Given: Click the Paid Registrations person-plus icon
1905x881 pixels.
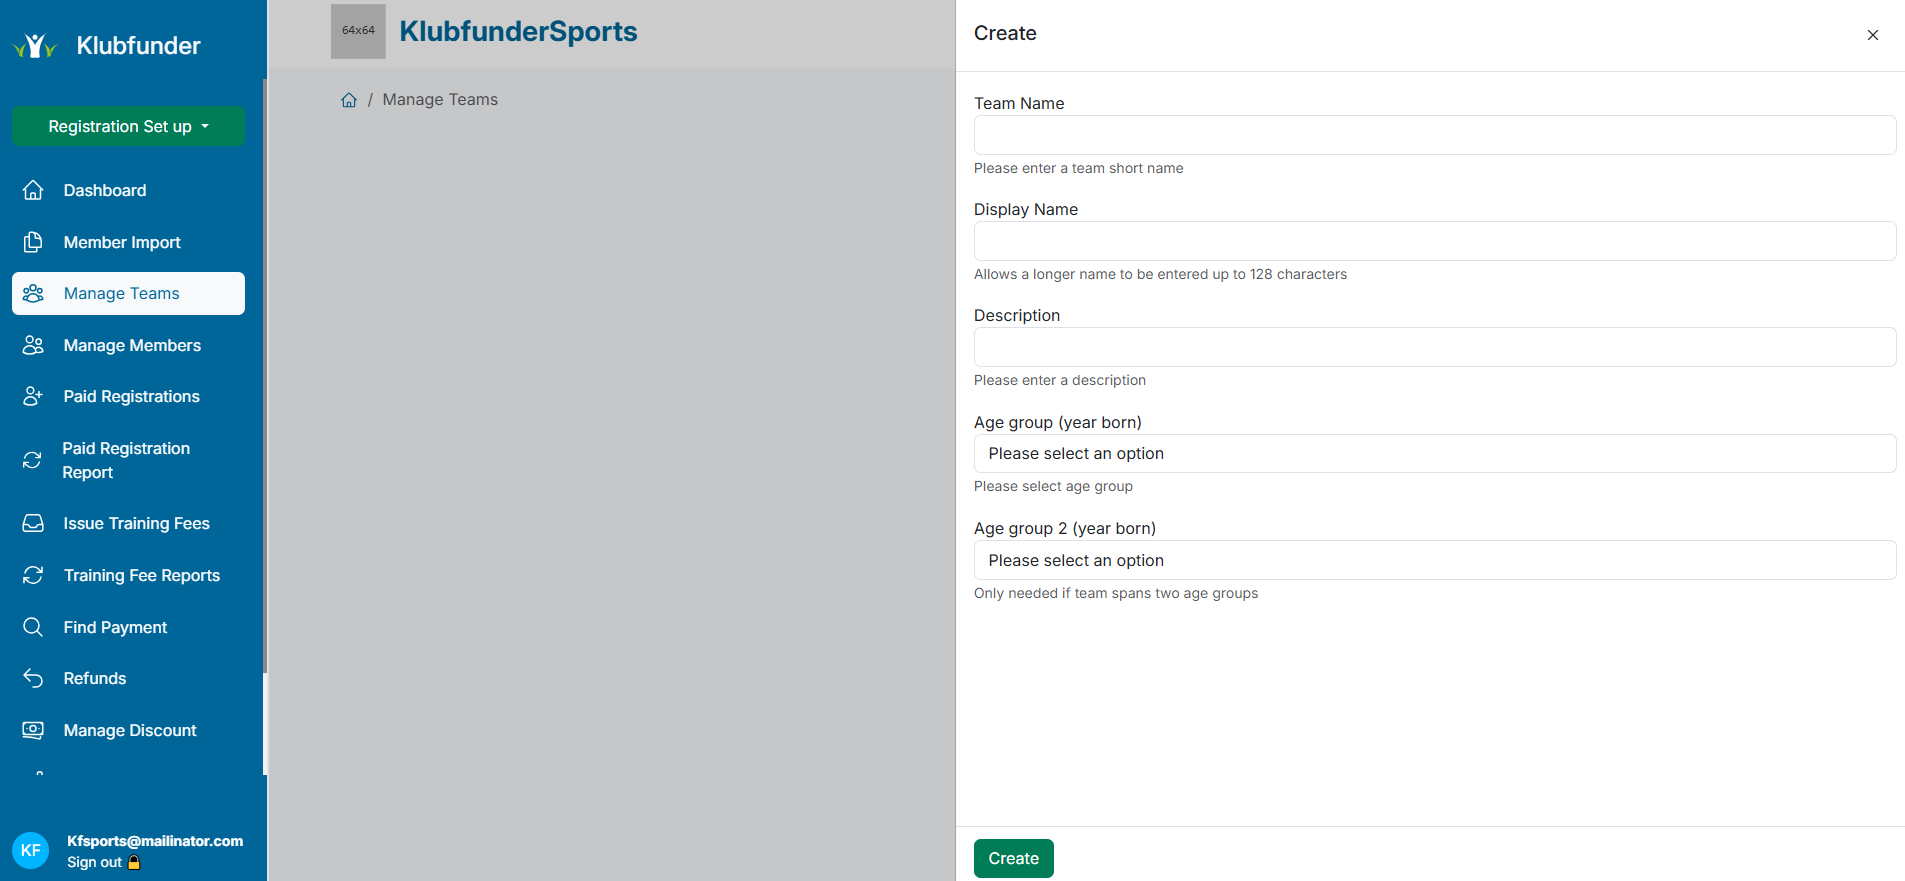Looking at the screenshot, I should pyautogui.click(x=33, y=396).
